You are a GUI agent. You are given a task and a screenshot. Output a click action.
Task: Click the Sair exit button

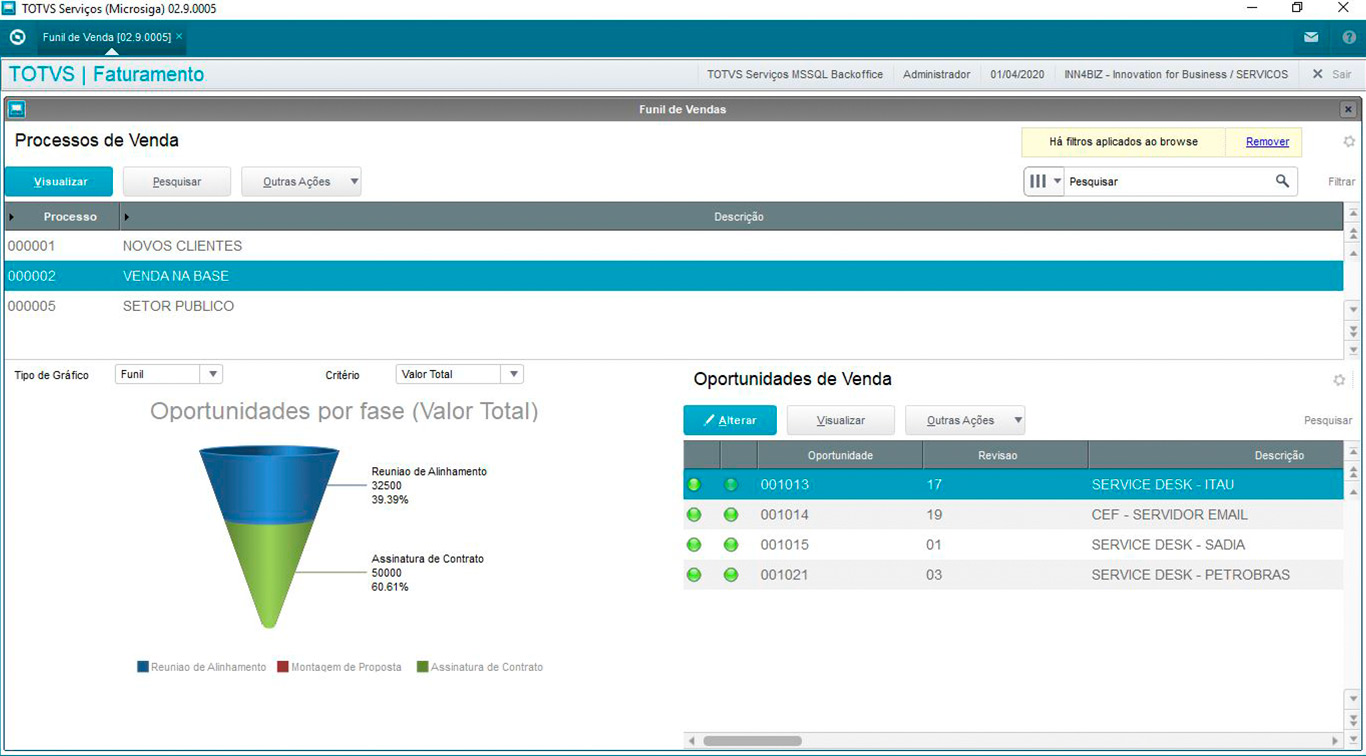[x=1332, y=74]
